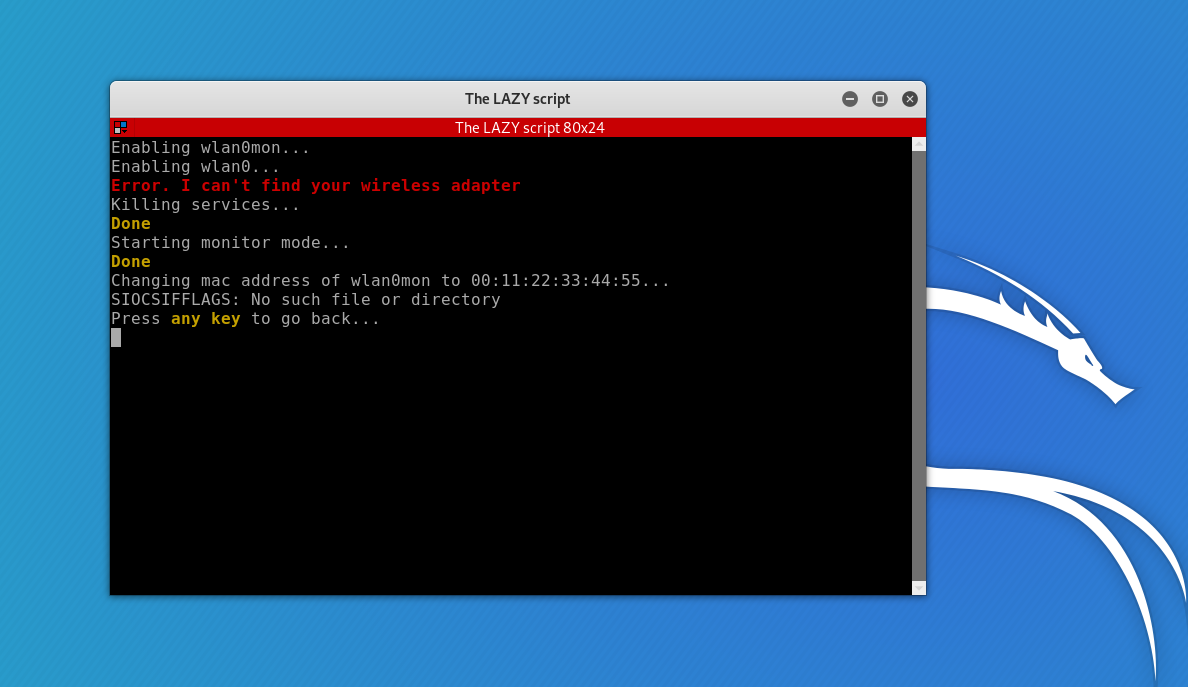The image size is (1188, 687).
Task: Minimize The LAZY script window
Action: tap(850, 99)
